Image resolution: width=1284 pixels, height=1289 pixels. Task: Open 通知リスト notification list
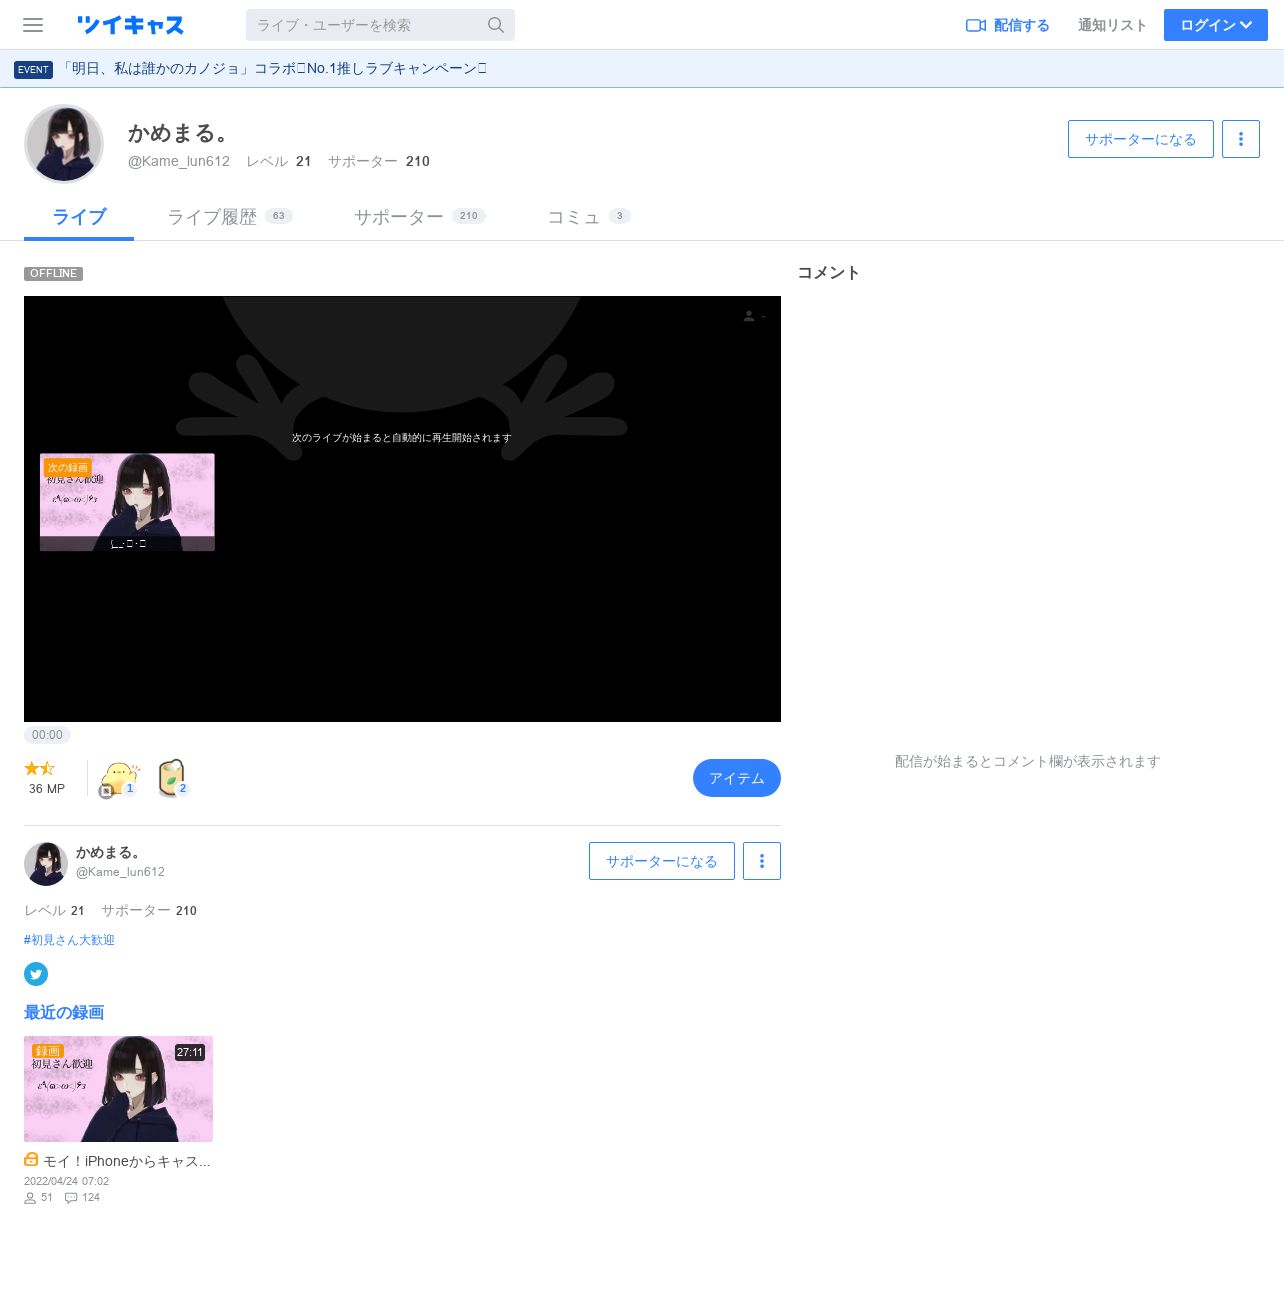point(1112,25)
